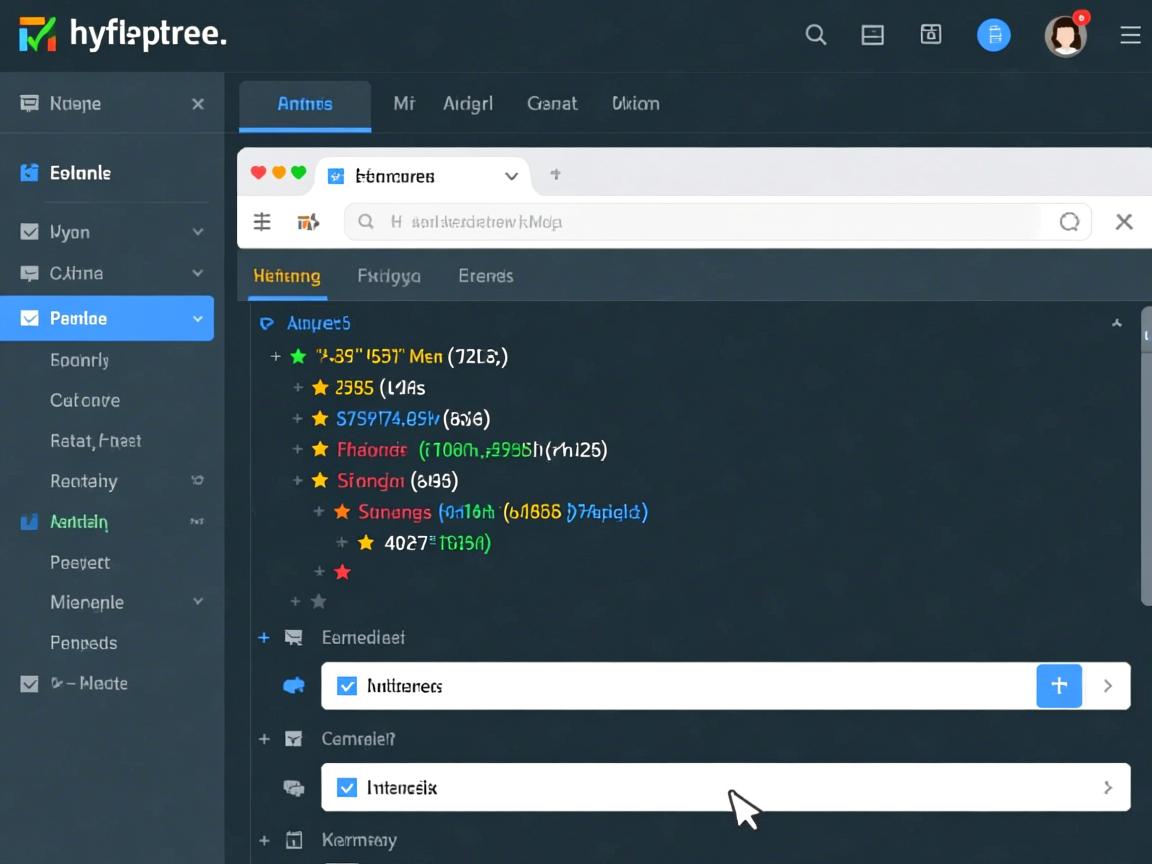Switch to the Antnes tab
Viewport: 1152px width, 864px height.
coord(305,104)
